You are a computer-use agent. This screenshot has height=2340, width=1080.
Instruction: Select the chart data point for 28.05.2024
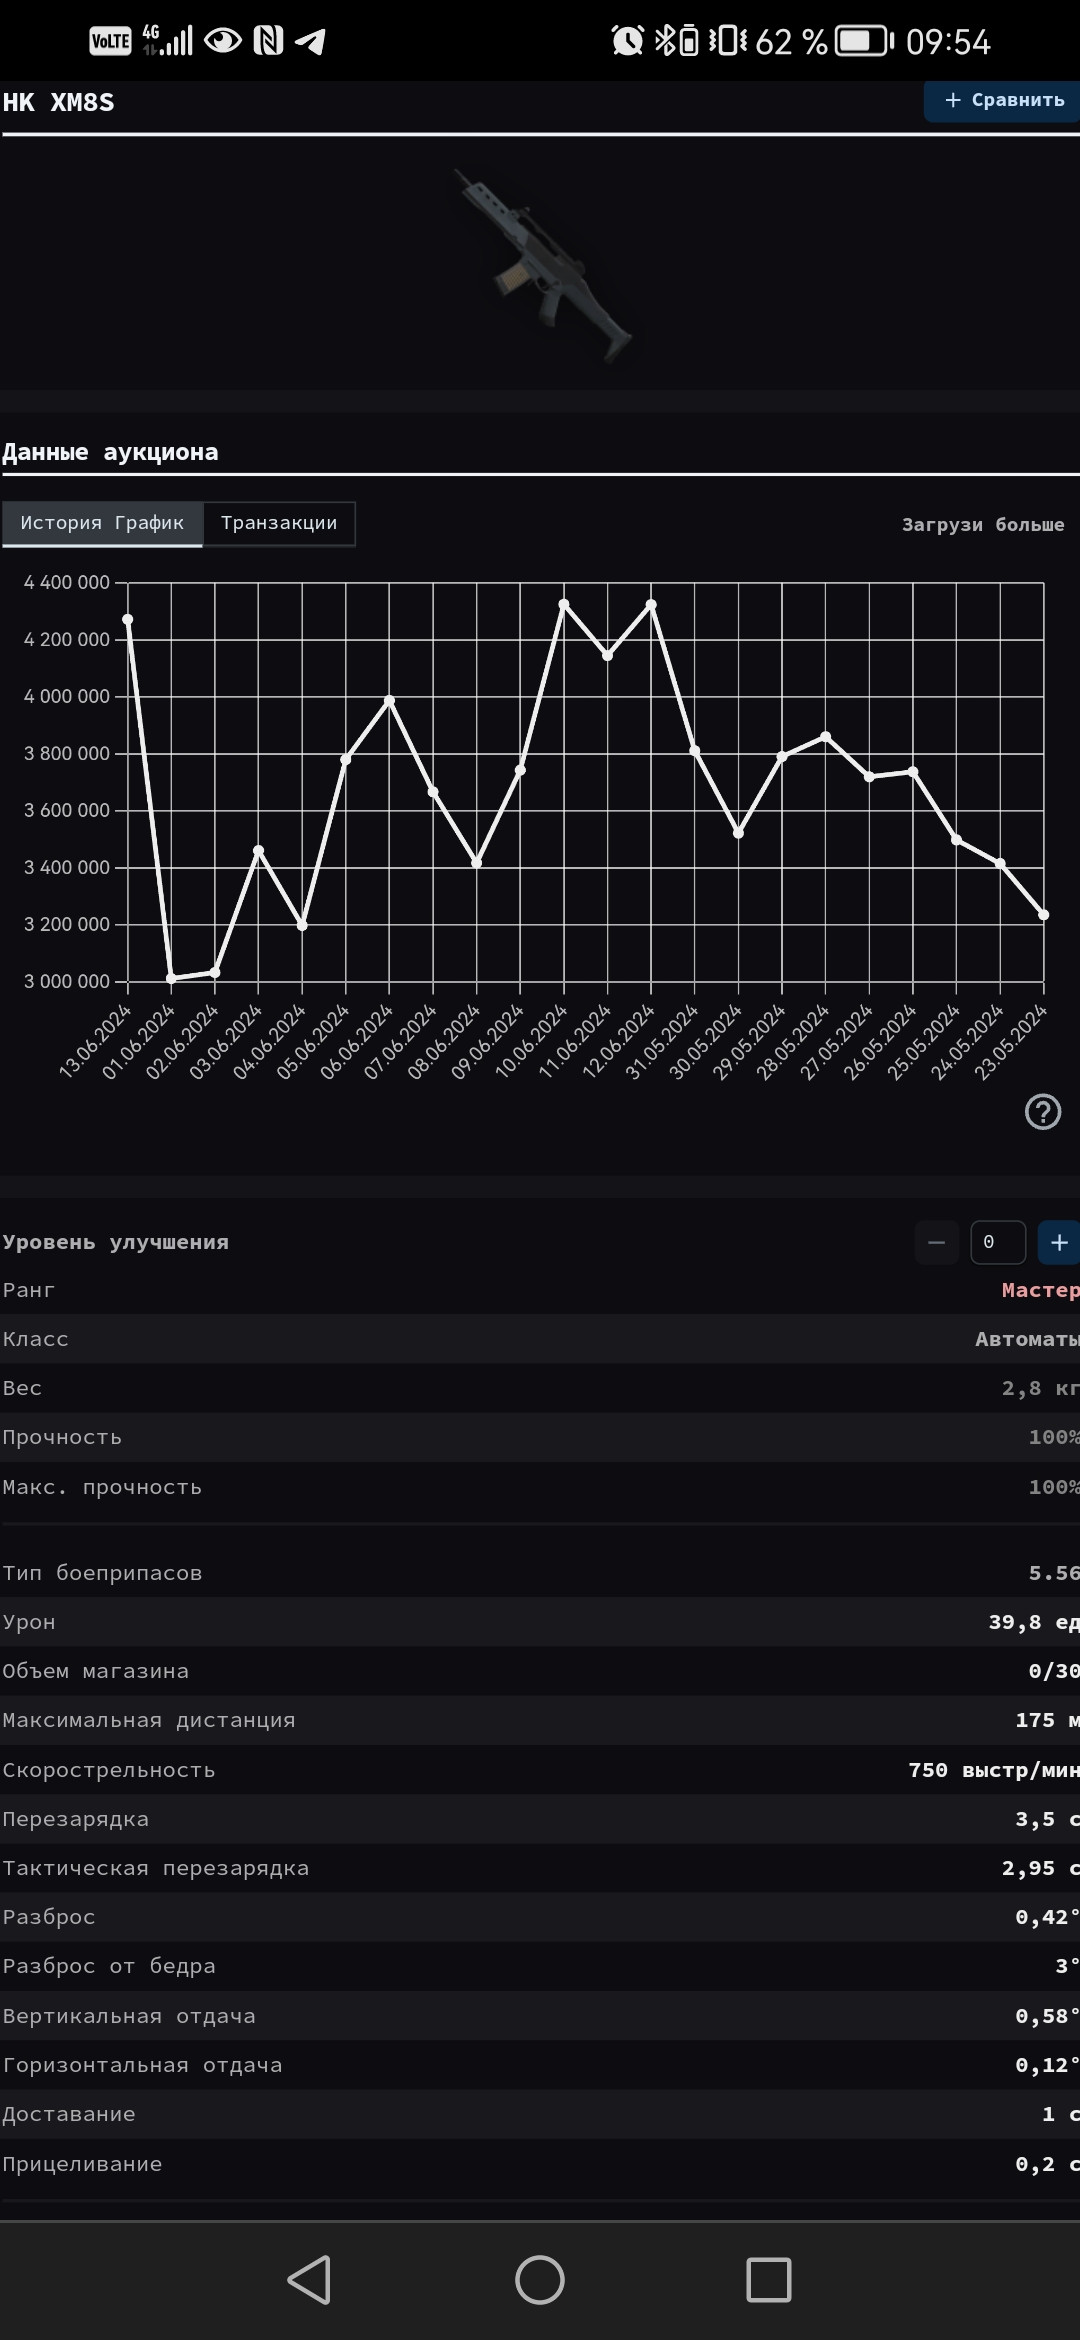point(826,737)
